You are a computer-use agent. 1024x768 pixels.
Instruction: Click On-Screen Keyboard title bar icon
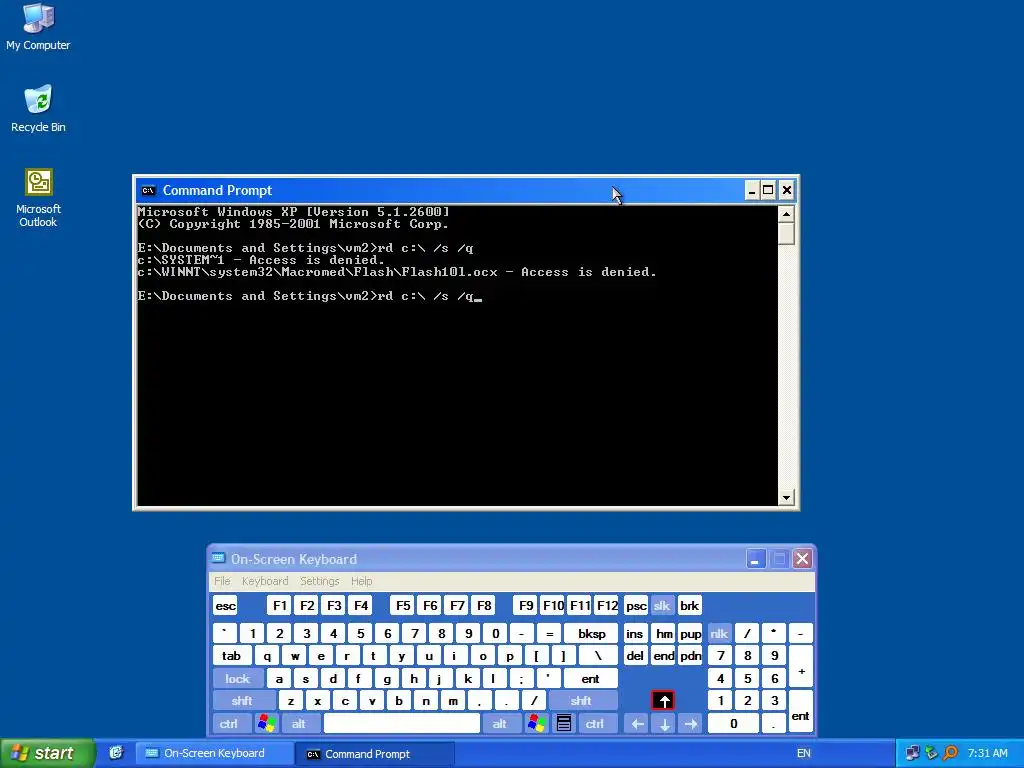click(219, 559)
